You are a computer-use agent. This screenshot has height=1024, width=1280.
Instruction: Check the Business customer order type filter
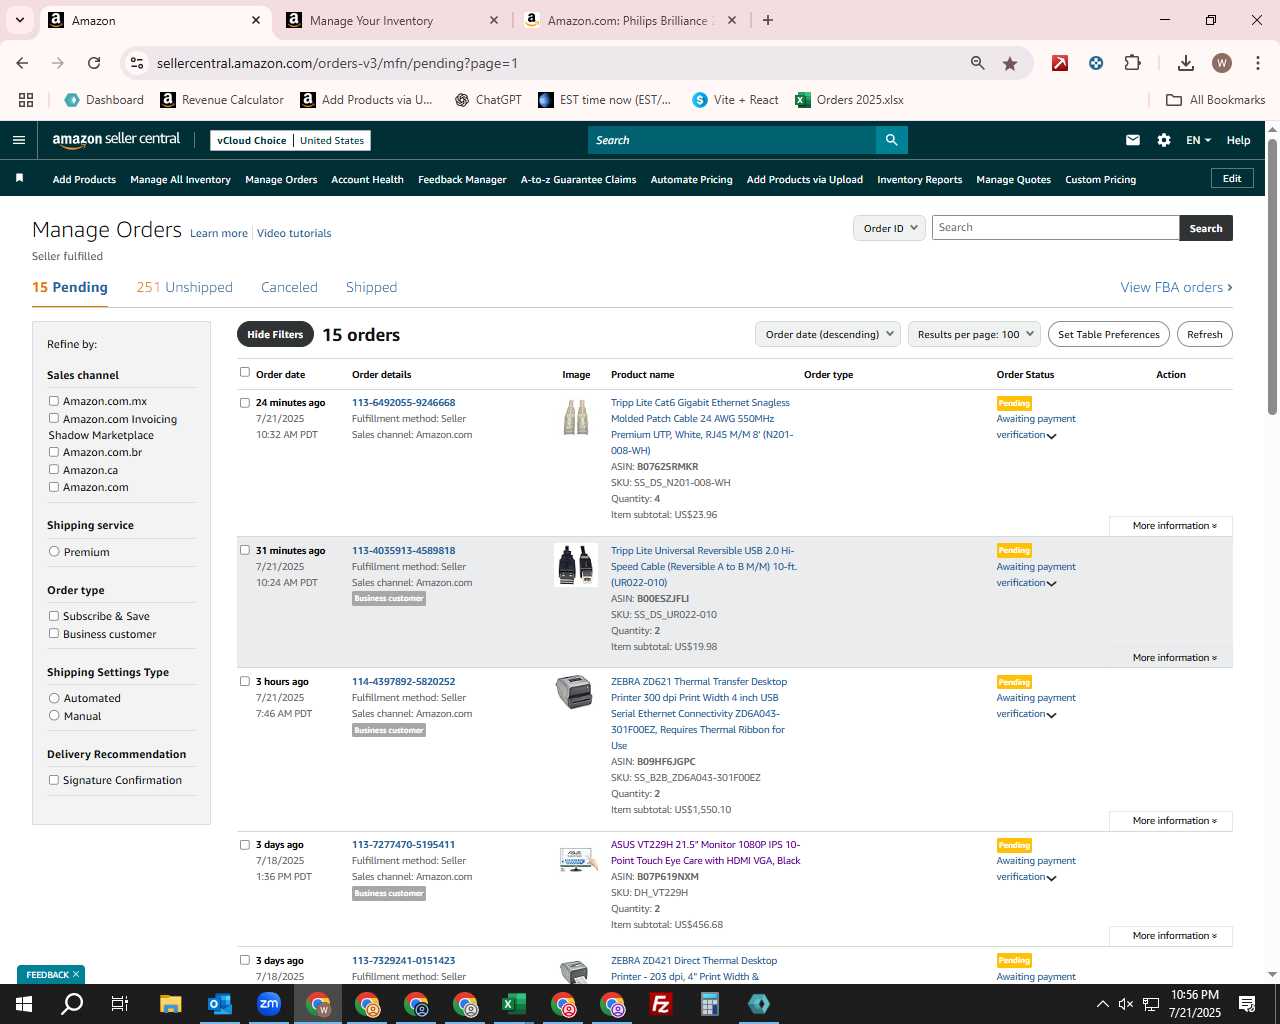[x=54, y=634]
